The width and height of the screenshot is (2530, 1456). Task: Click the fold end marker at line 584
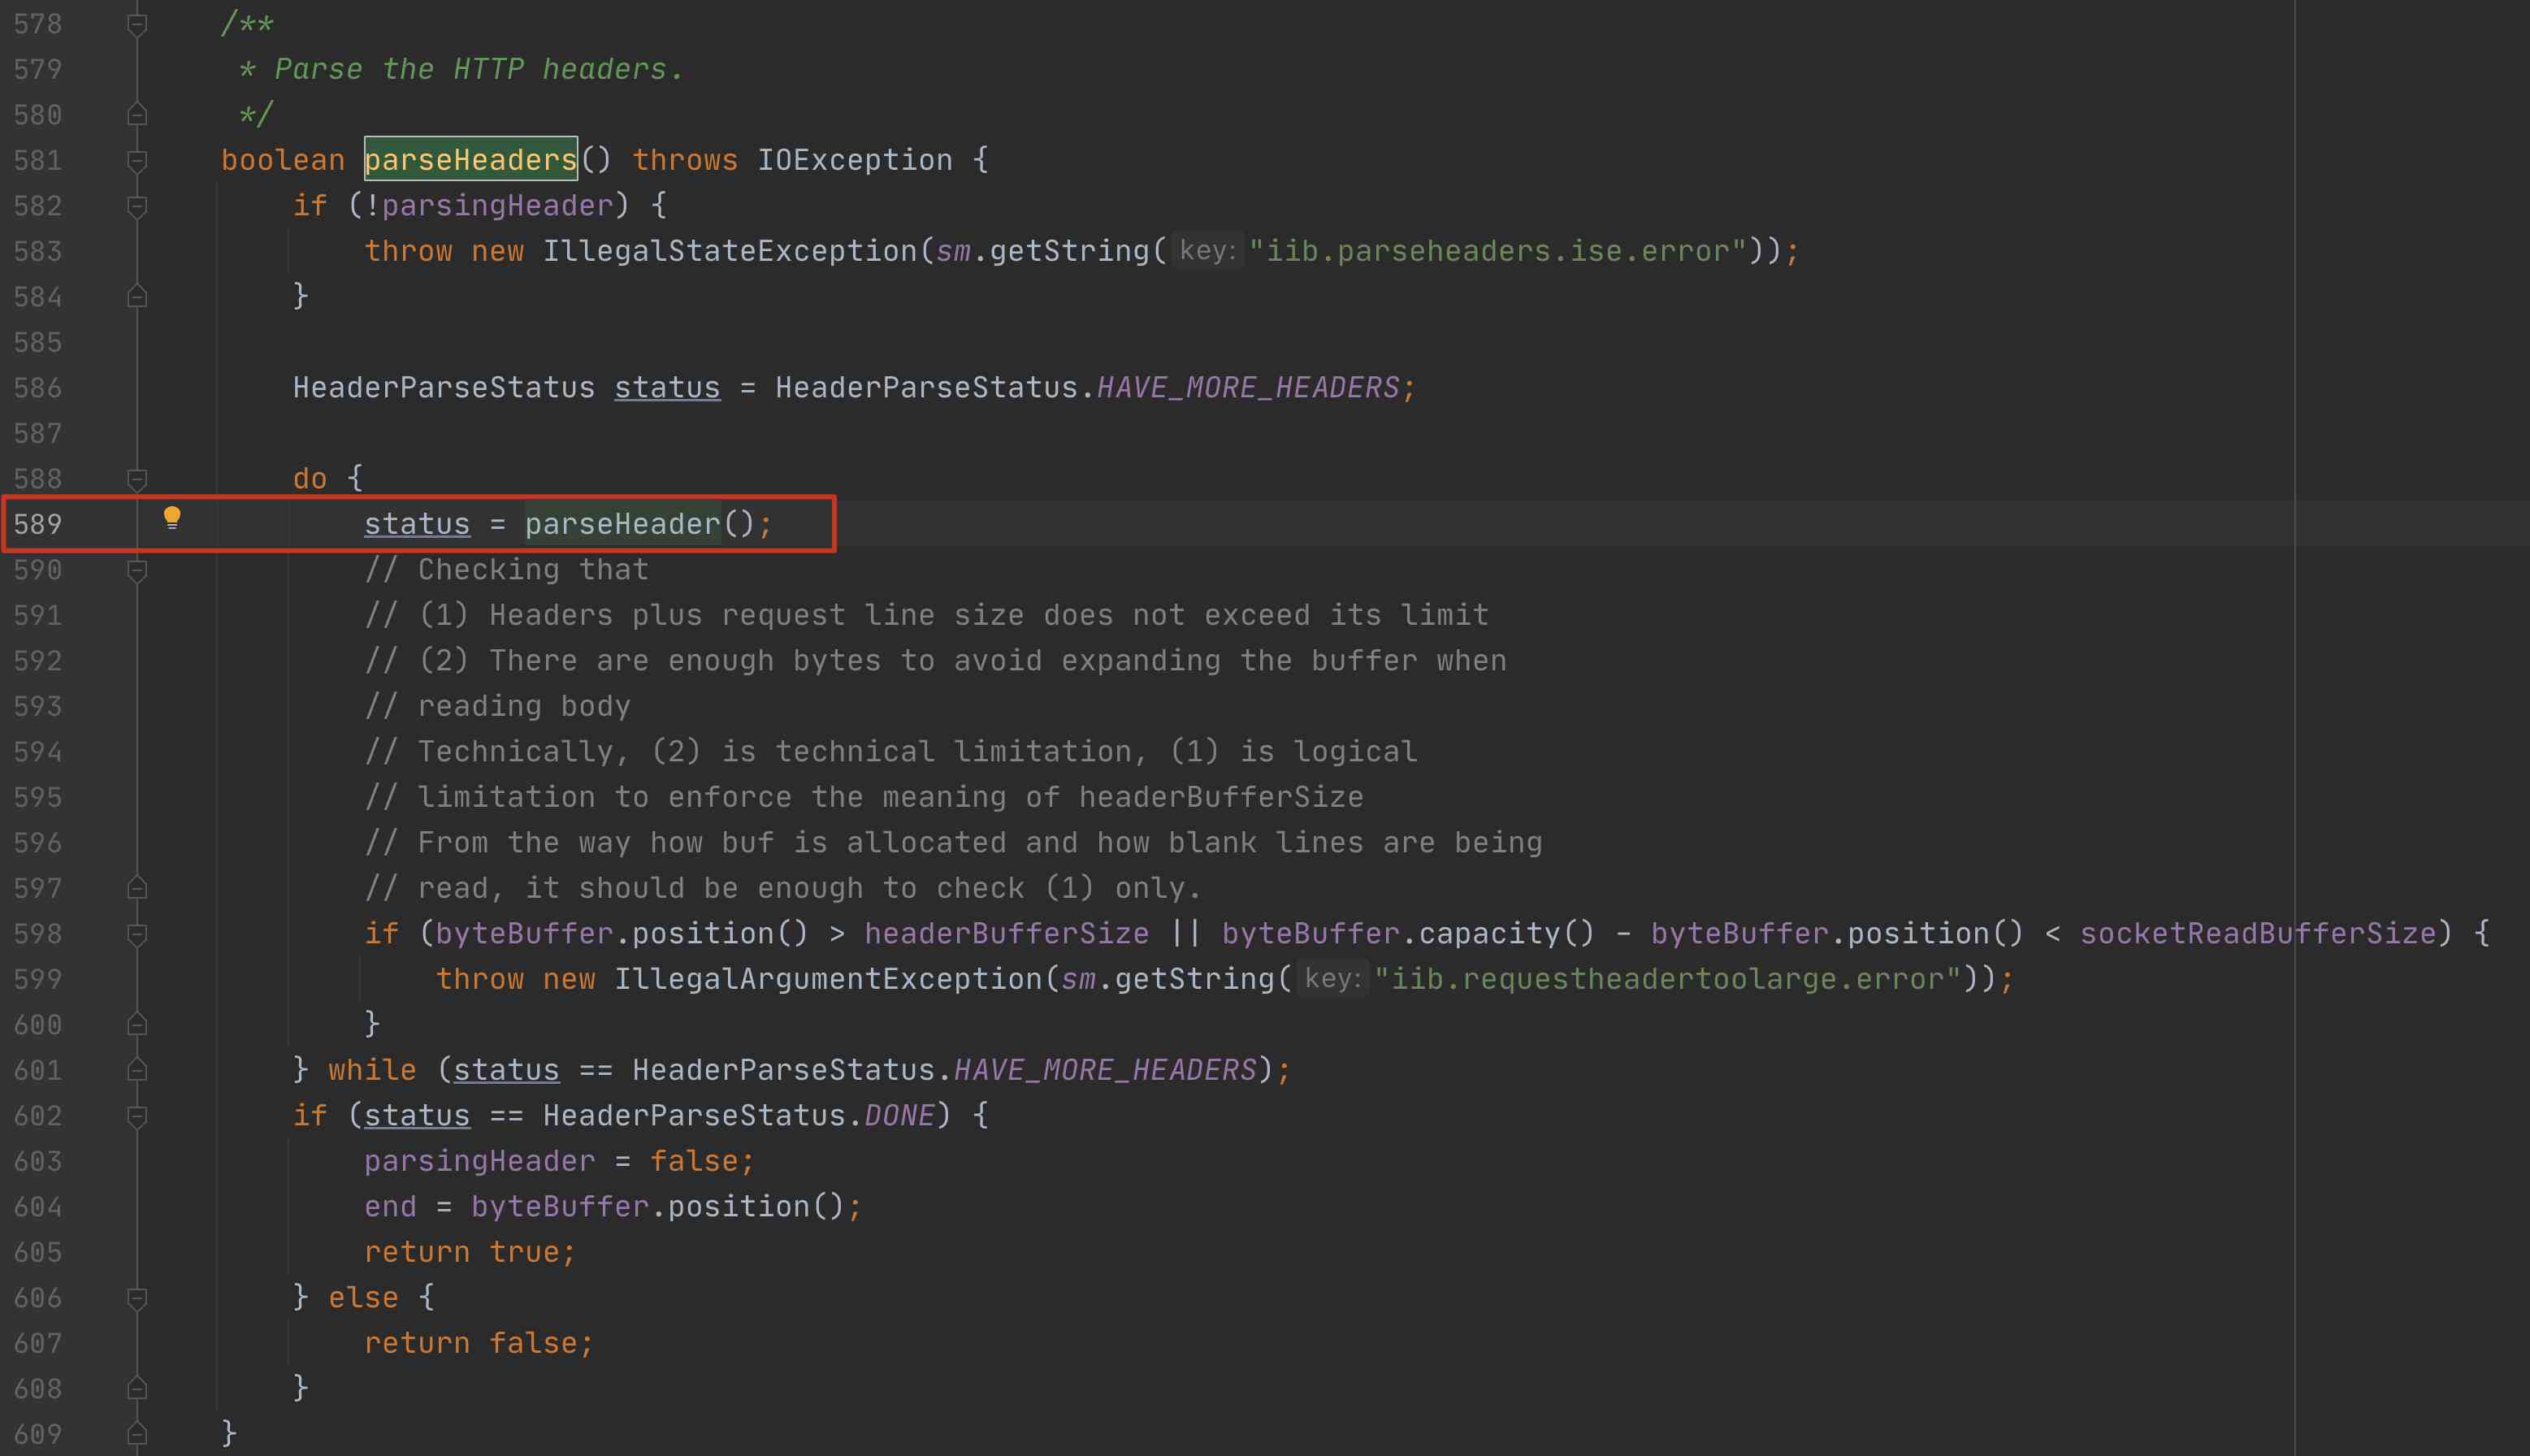click(x=138, y=297)
